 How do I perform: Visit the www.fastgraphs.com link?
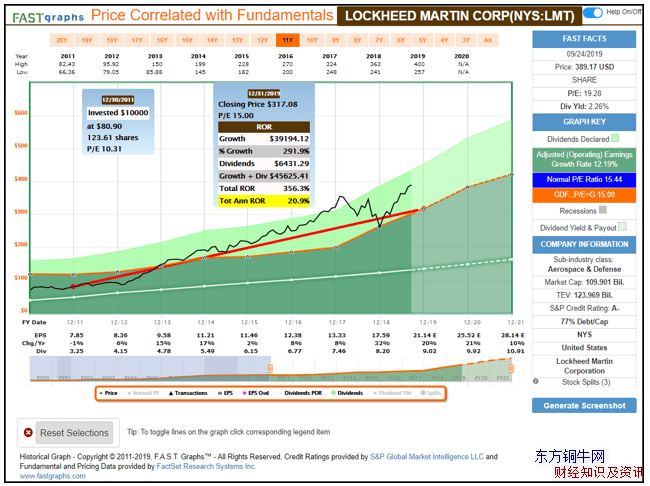coord(53,476)
